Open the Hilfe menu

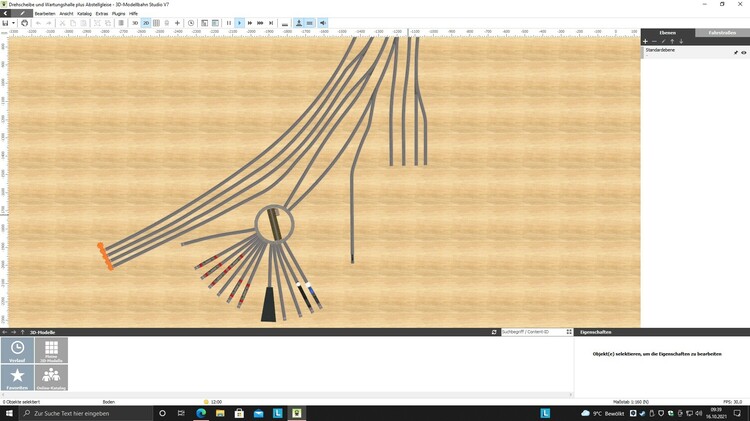133,13
